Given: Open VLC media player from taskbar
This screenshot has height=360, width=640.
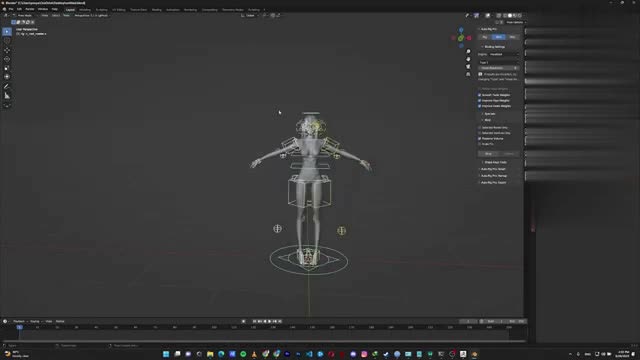Looking at the screenshot, I should [x=254, y=354].
